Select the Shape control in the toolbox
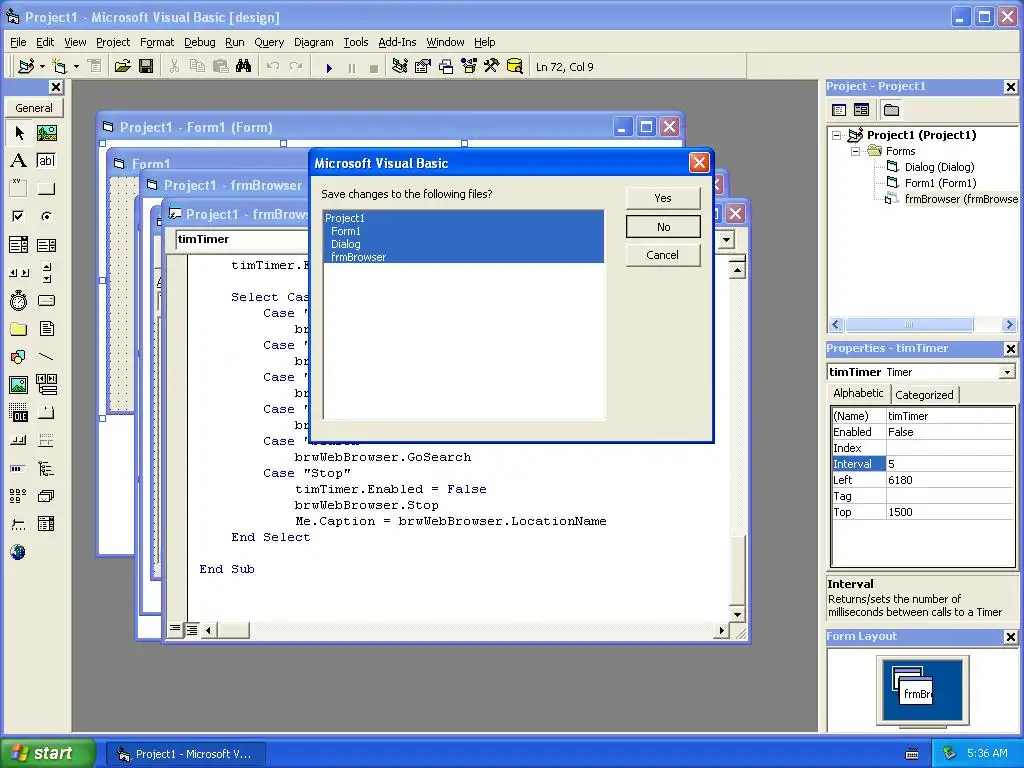 [19, 357]
